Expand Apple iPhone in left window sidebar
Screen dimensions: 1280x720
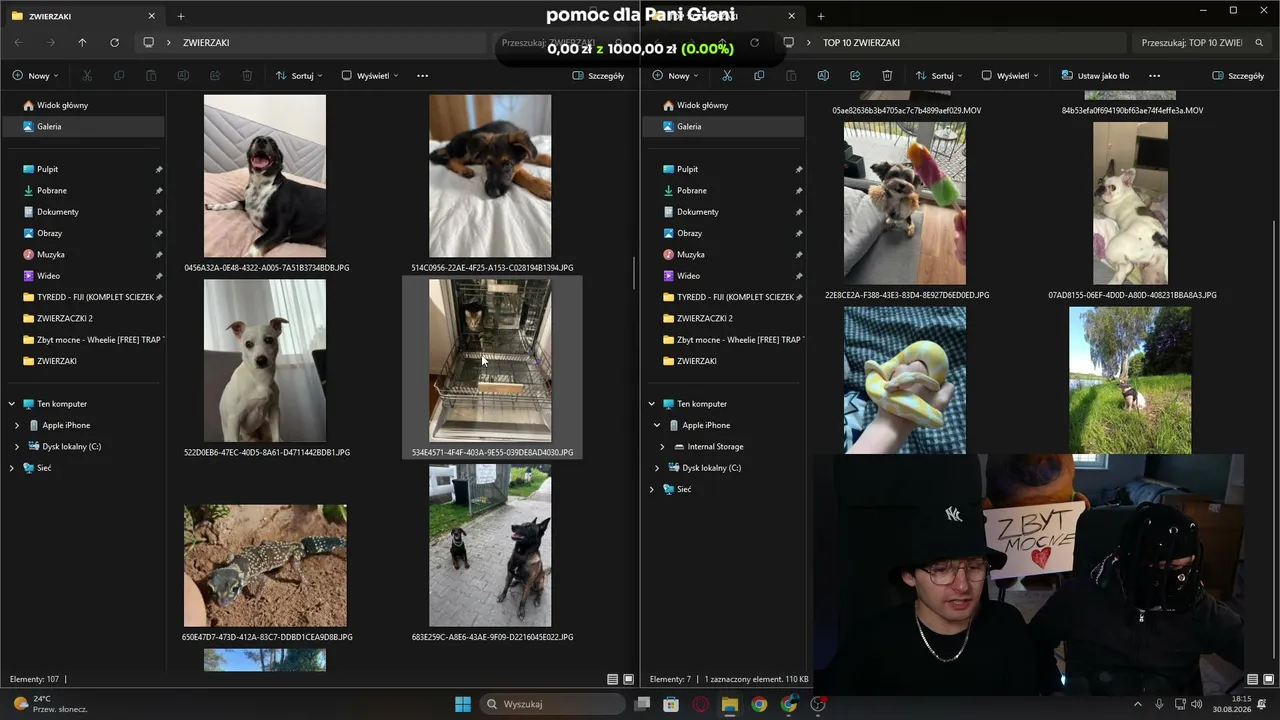(x=17, y=425)
